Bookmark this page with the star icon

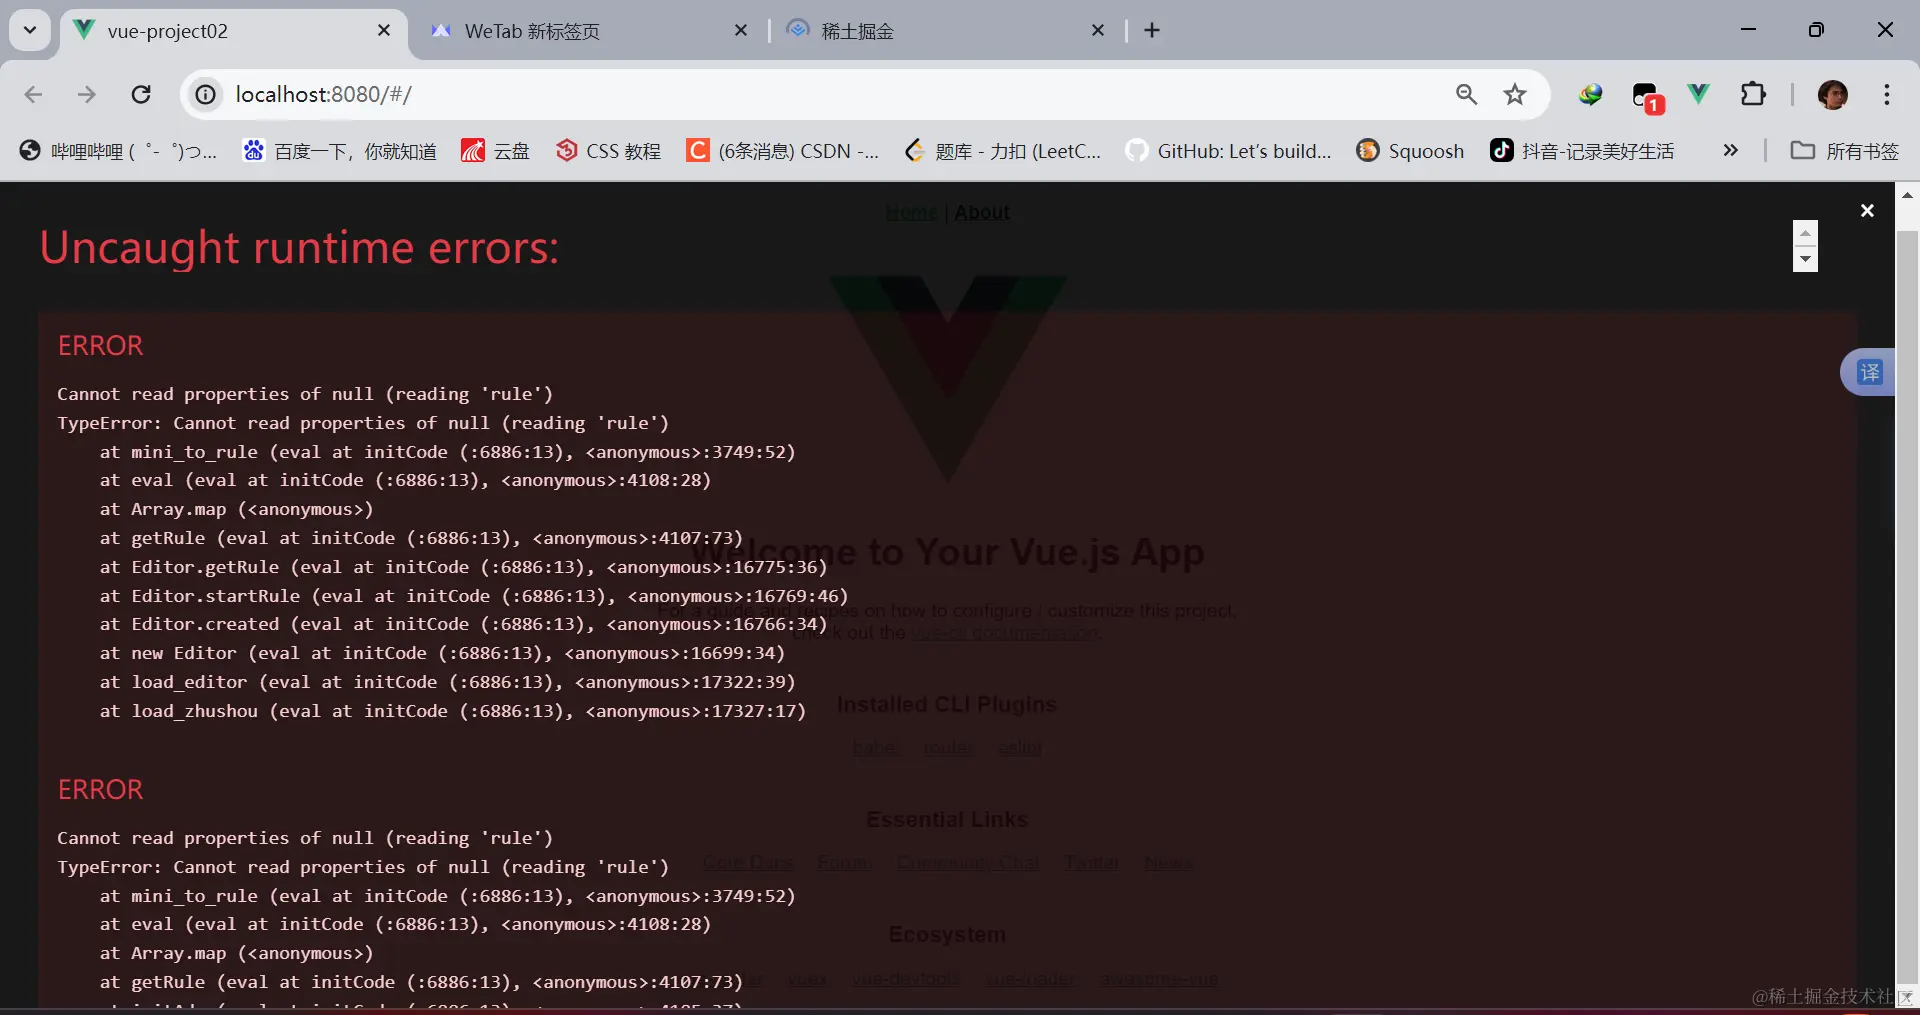(x=1515, y=94)
